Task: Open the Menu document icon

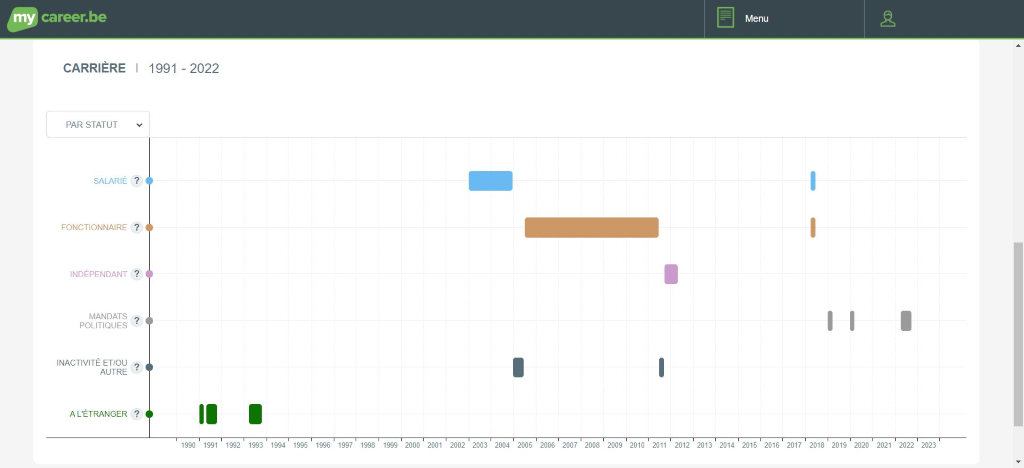Action: click(x=726, y=18)
